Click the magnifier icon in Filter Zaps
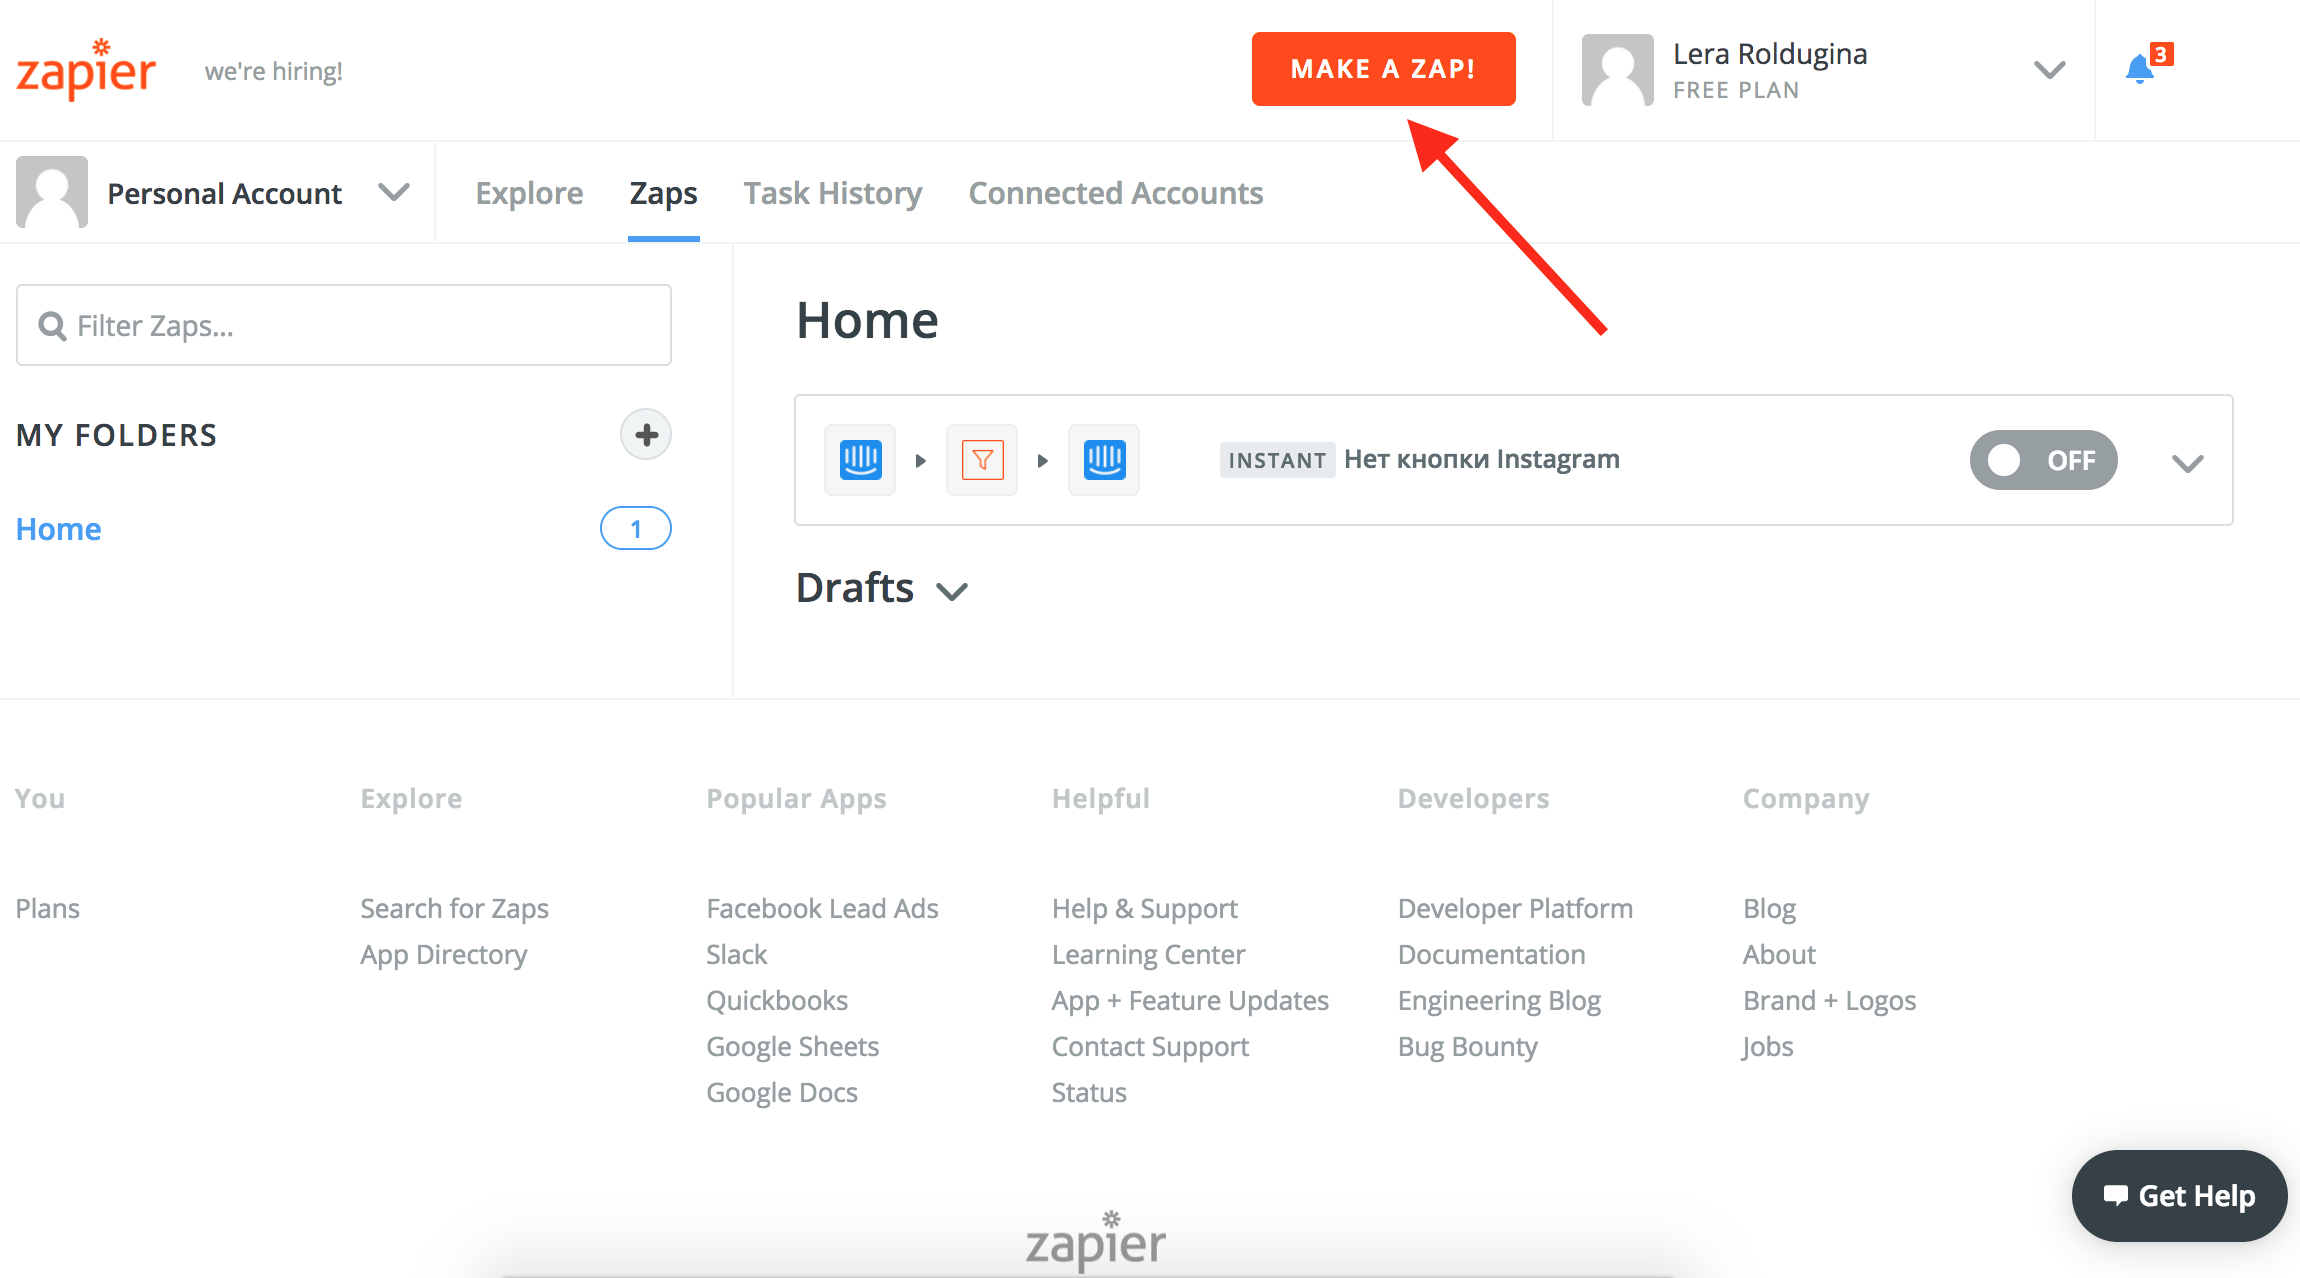The height and width of the screenshot is (1278, 2300). tap(51, 326)
